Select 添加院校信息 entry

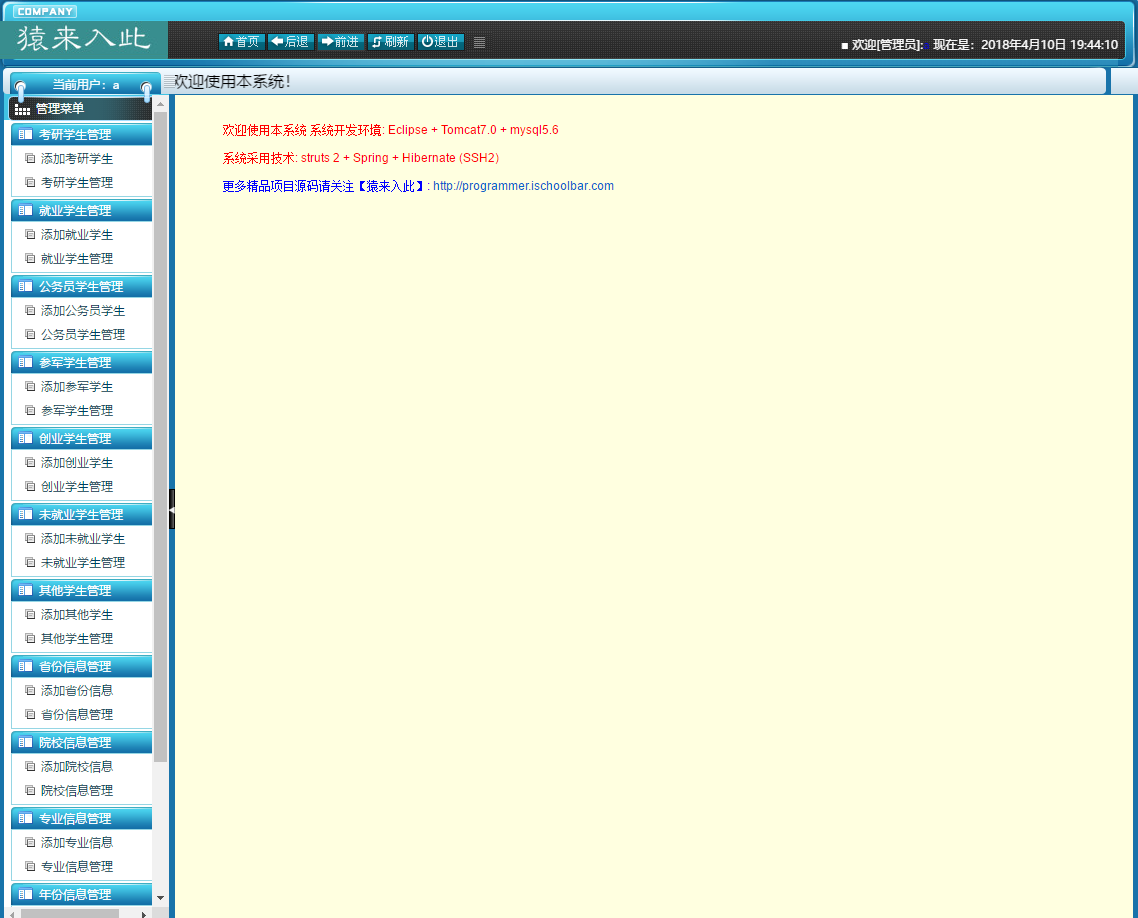76,766
